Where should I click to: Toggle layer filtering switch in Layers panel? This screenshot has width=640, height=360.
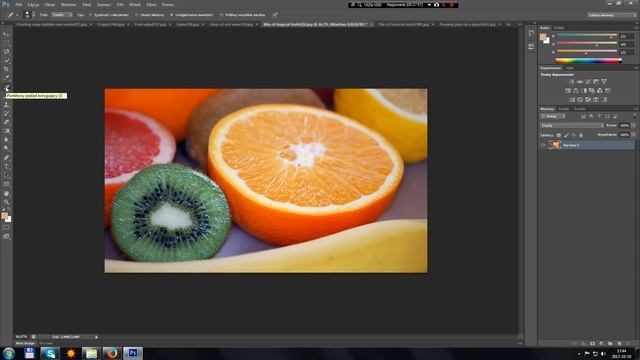coord(634,116)
